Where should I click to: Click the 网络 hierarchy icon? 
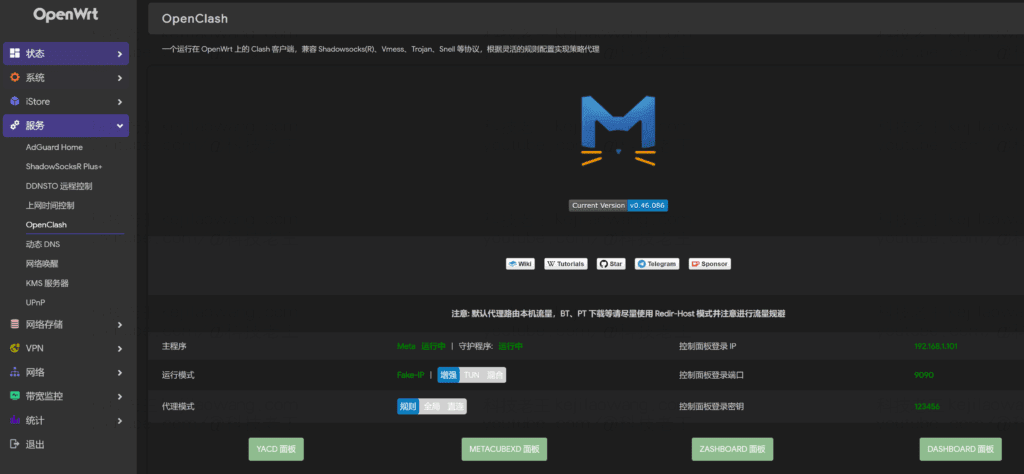[14, 372]
